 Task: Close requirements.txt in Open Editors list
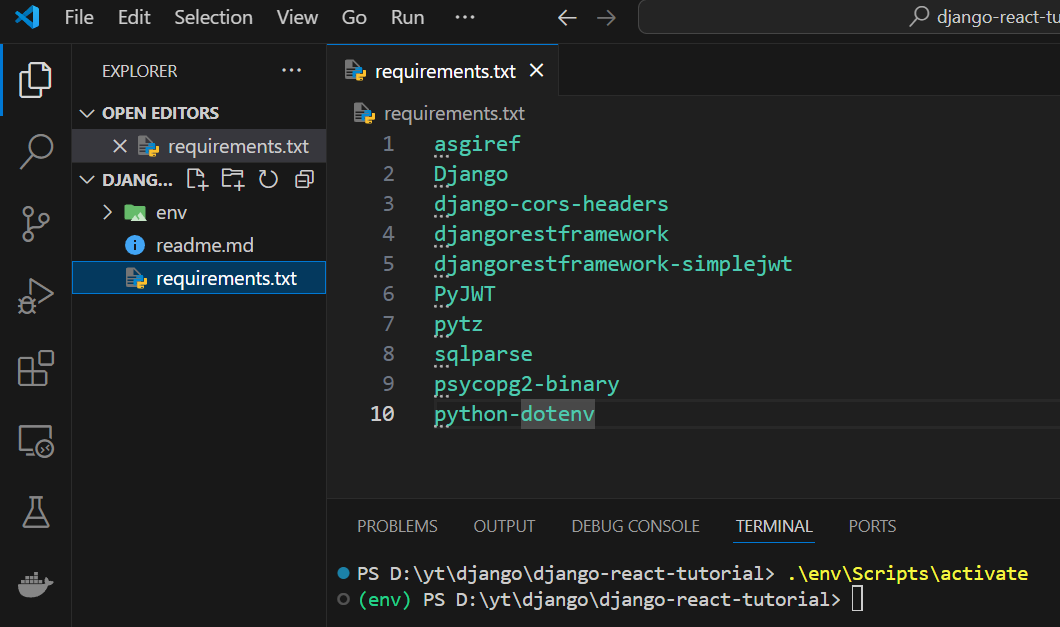[120, 146]
